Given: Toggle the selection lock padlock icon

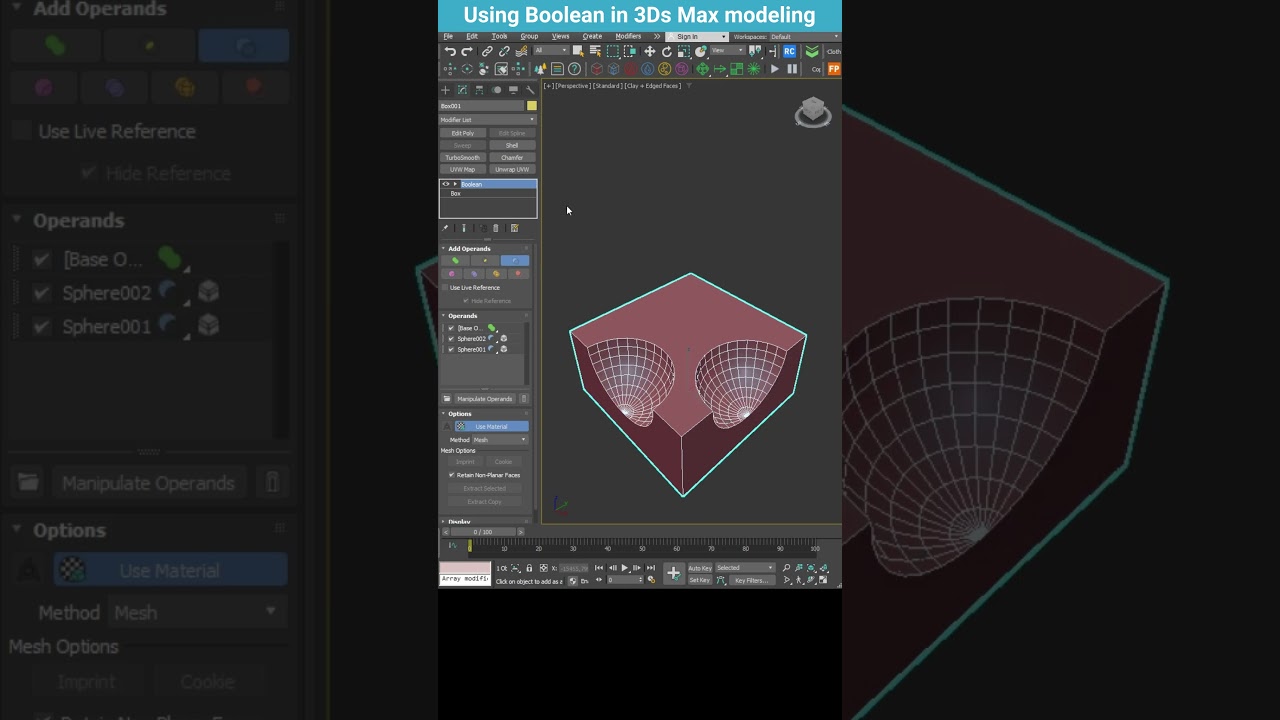Looking at the screenshot, I should click(529, 568).
